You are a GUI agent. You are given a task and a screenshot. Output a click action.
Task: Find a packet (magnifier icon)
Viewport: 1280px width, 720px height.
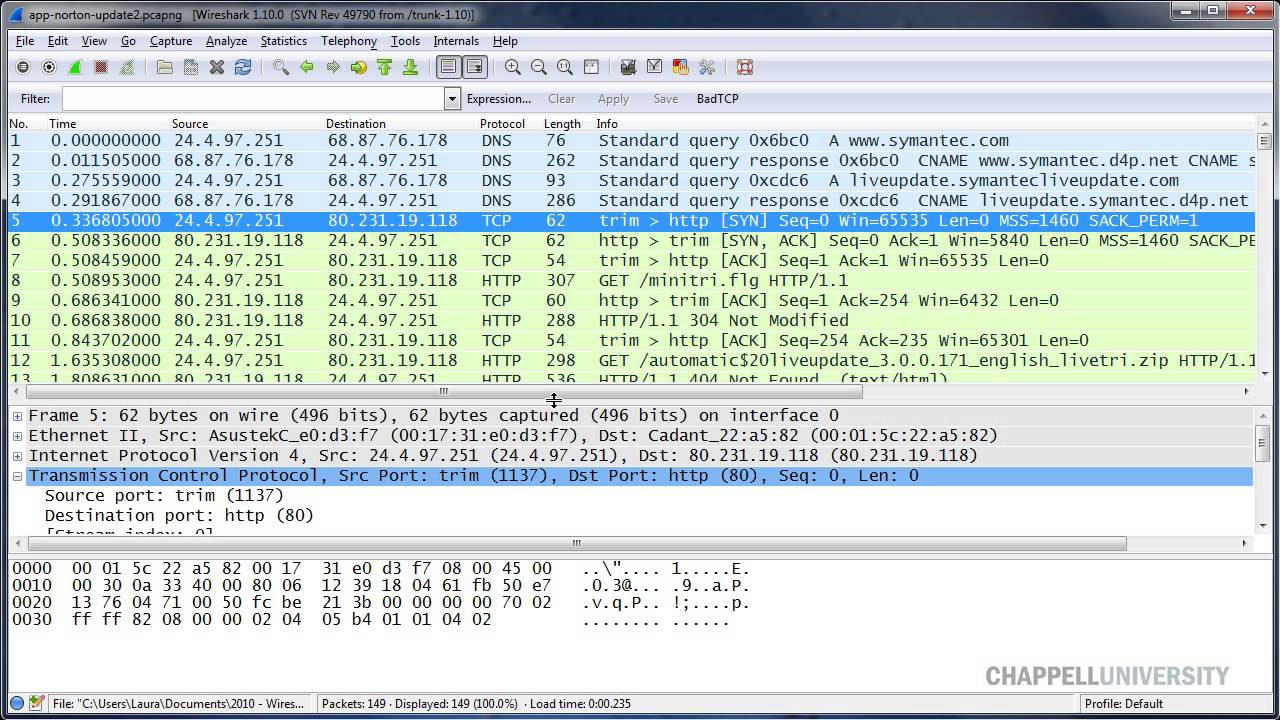(281, 67)
